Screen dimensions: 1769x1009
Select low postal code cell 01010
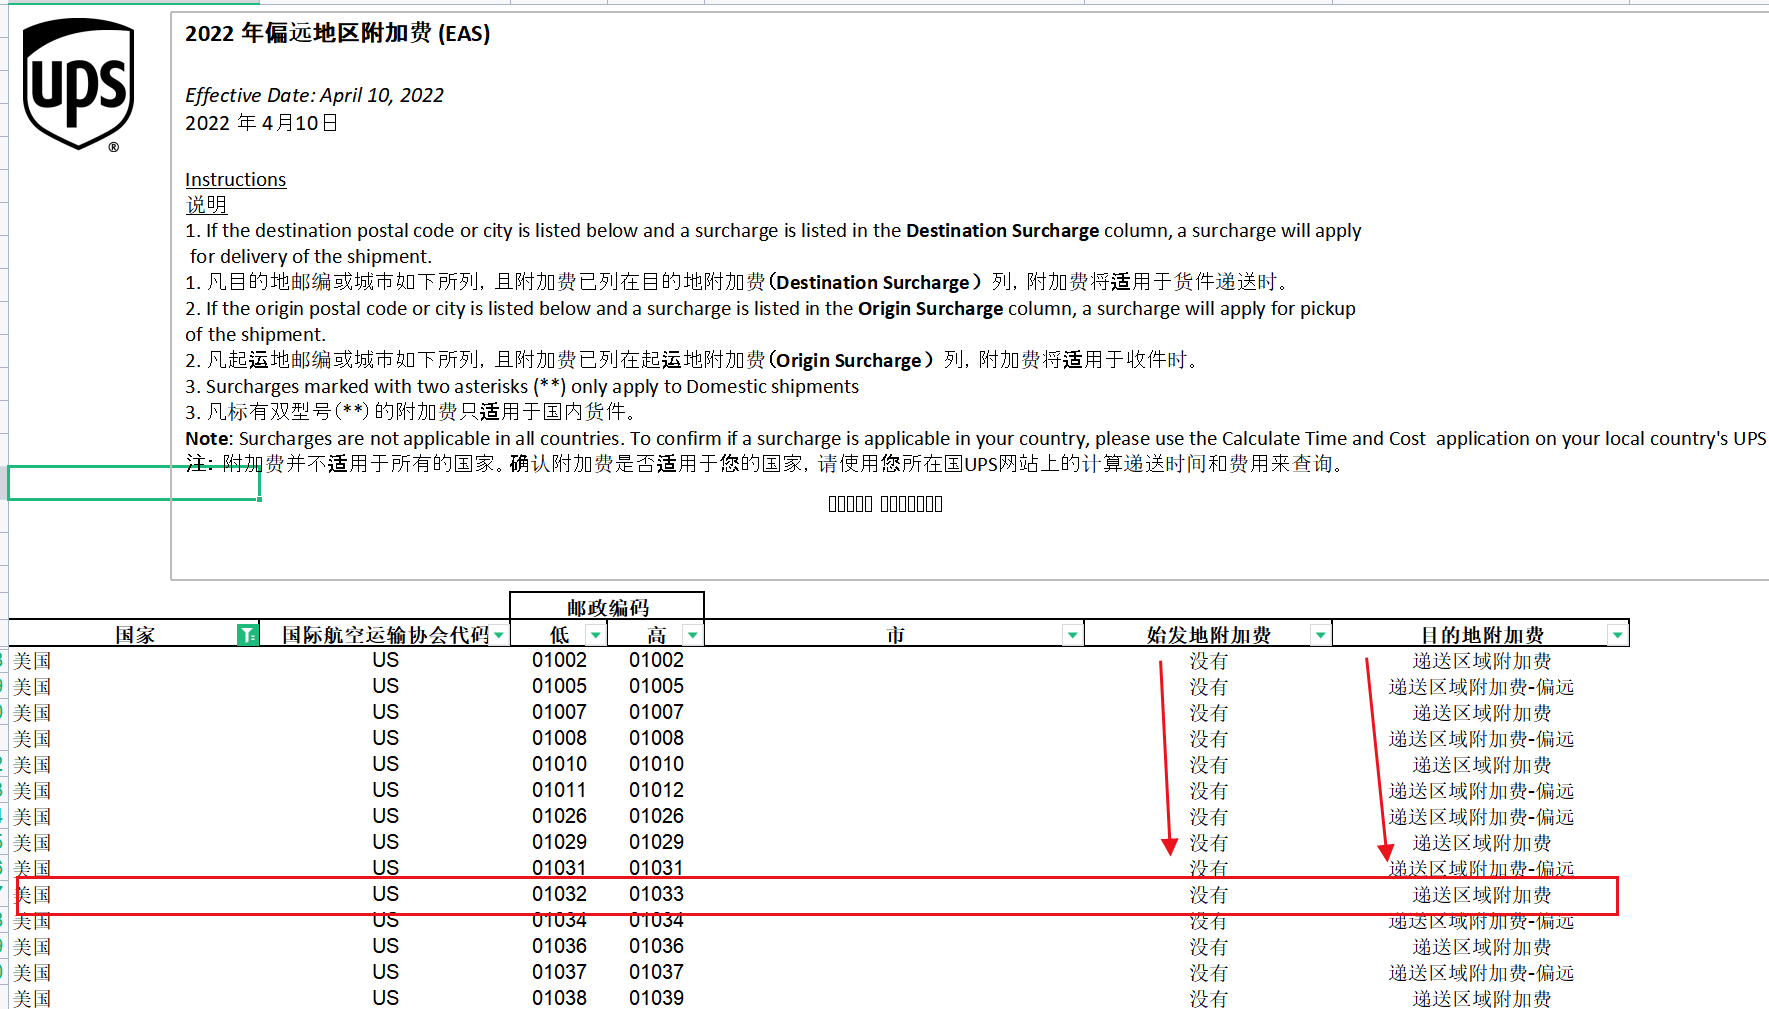pos(559,764)
